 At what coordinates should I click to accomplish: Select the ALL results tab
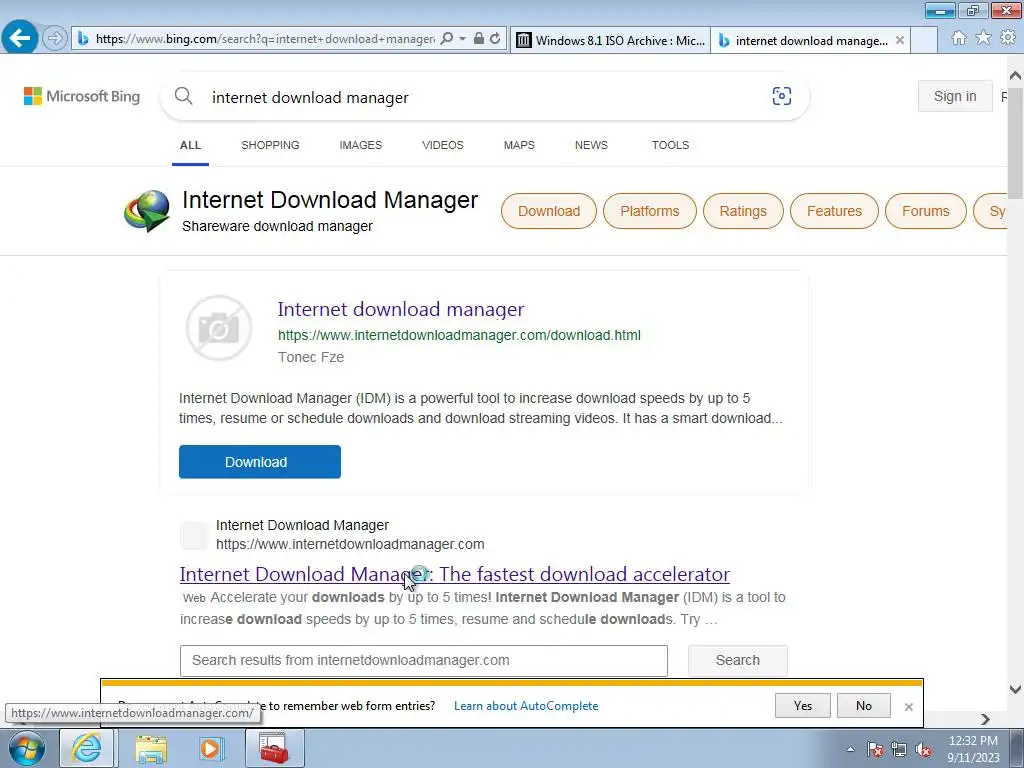pyautogui.click(x=191, y=145)
